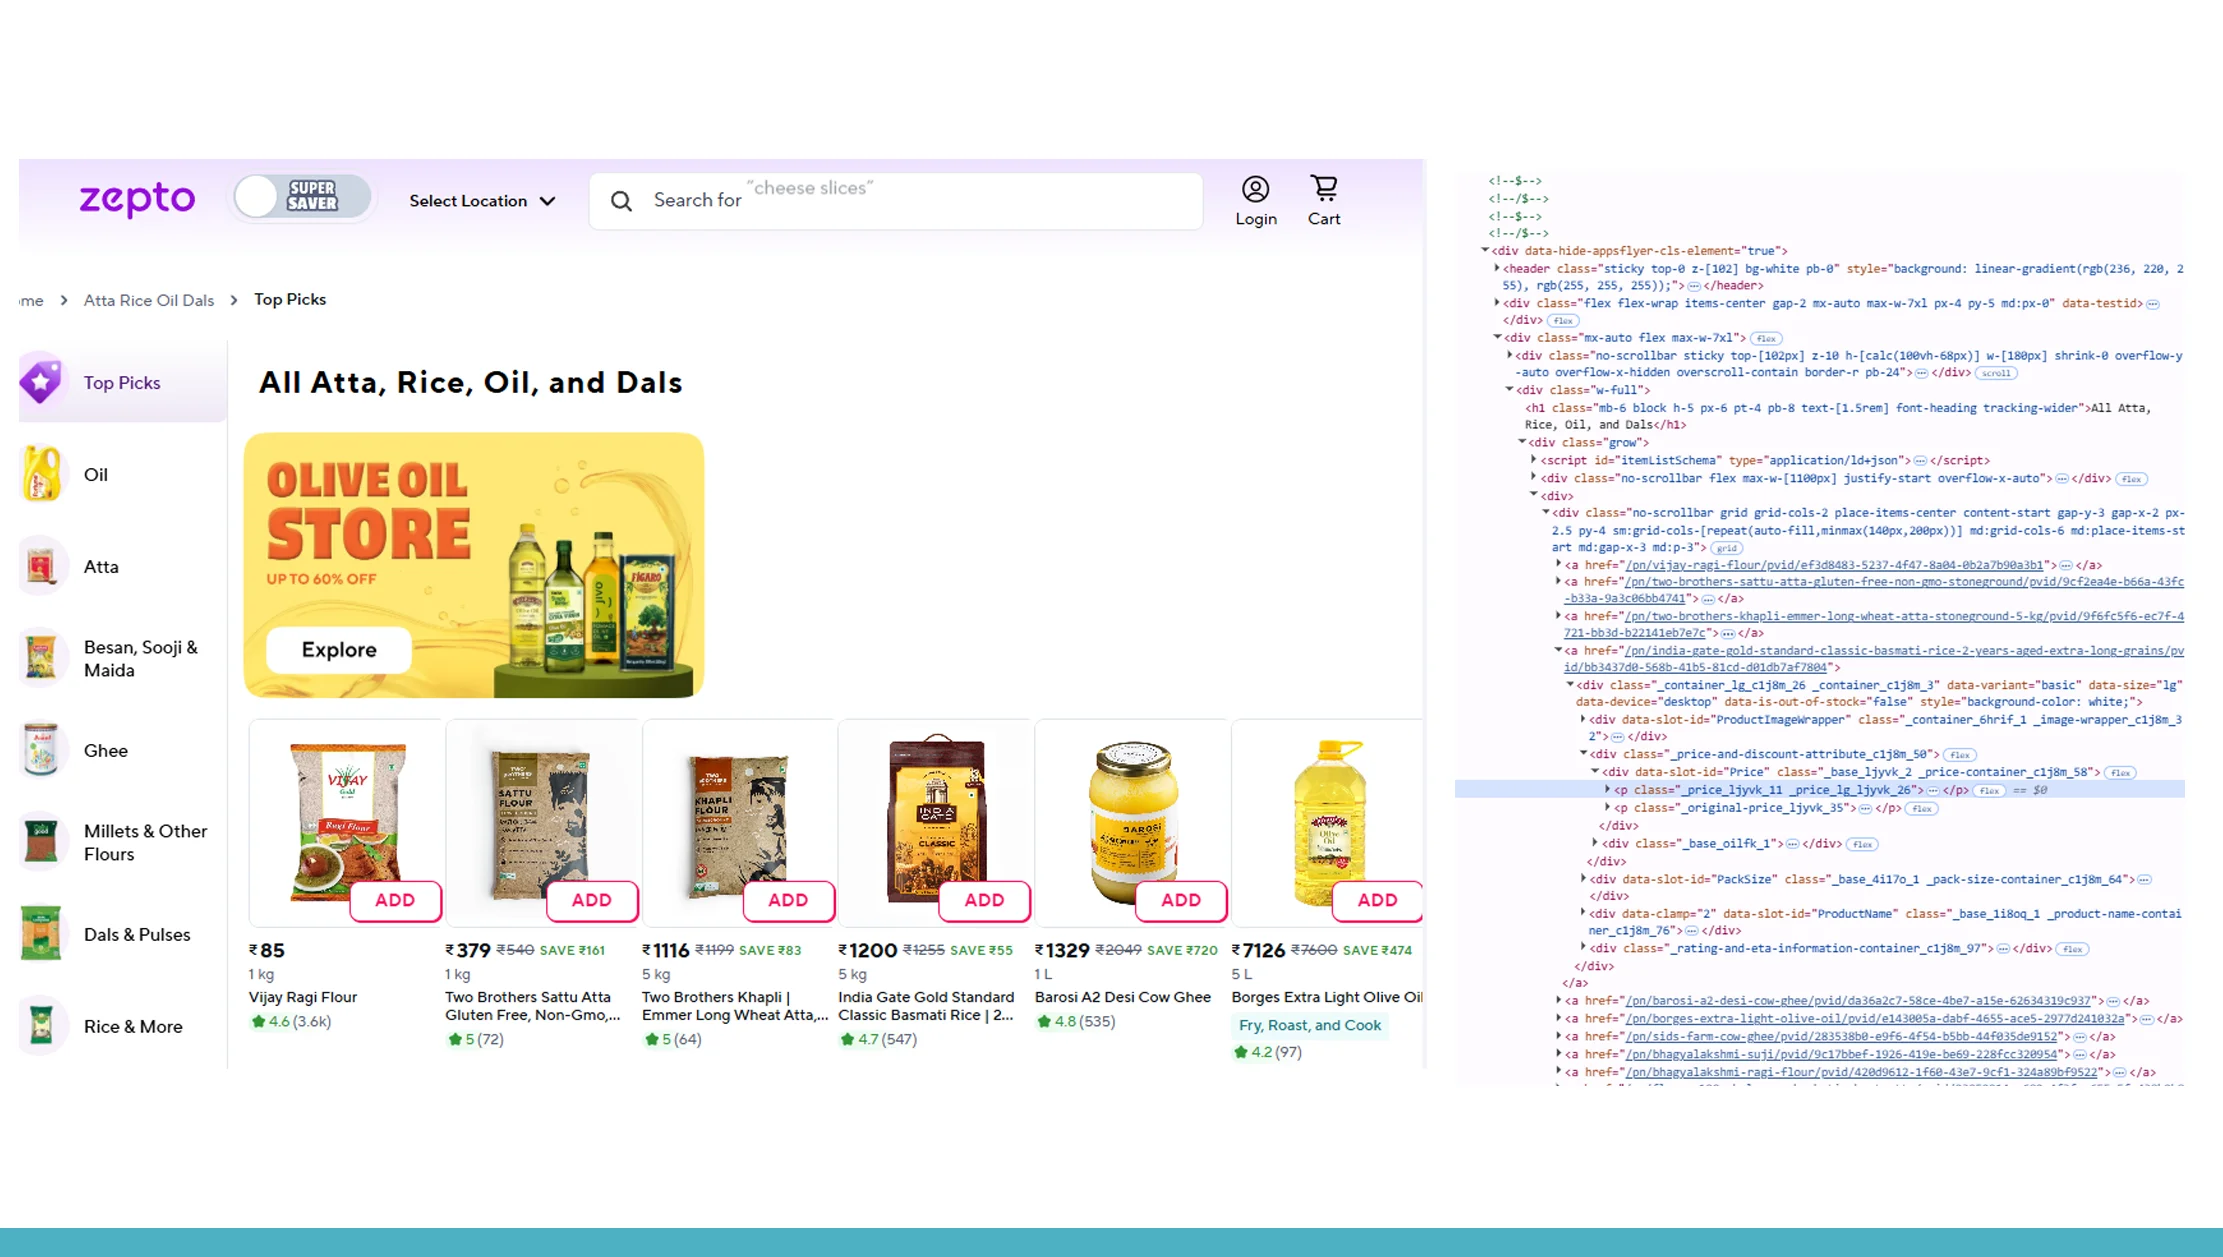Add Two Brothers Khapli Atta to cart
Viewport: 2223px width, 1257px height.
pos(788,900)
